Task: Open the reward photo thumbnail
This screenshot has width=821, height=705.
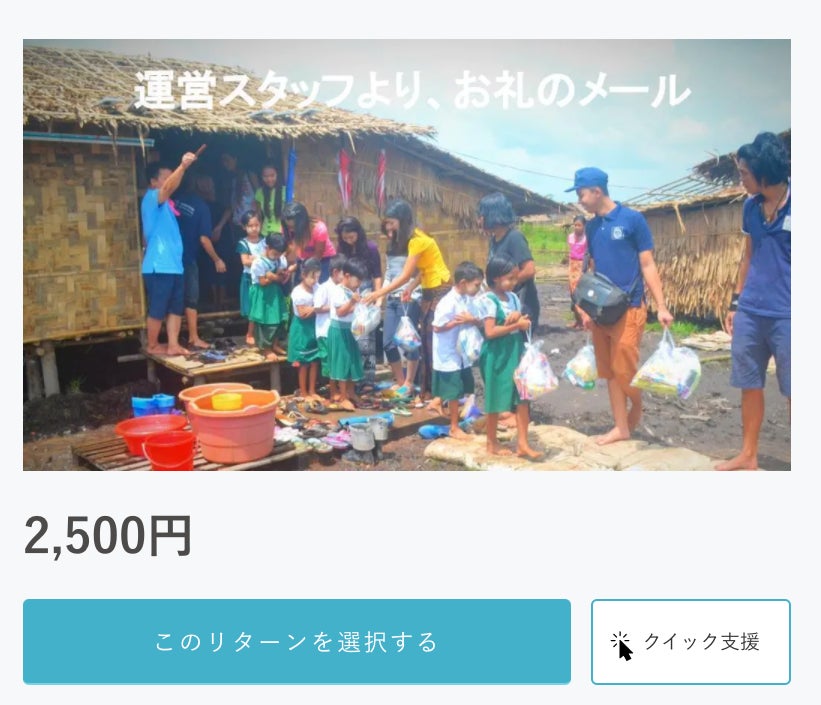Action: click(x=407, y=255)
